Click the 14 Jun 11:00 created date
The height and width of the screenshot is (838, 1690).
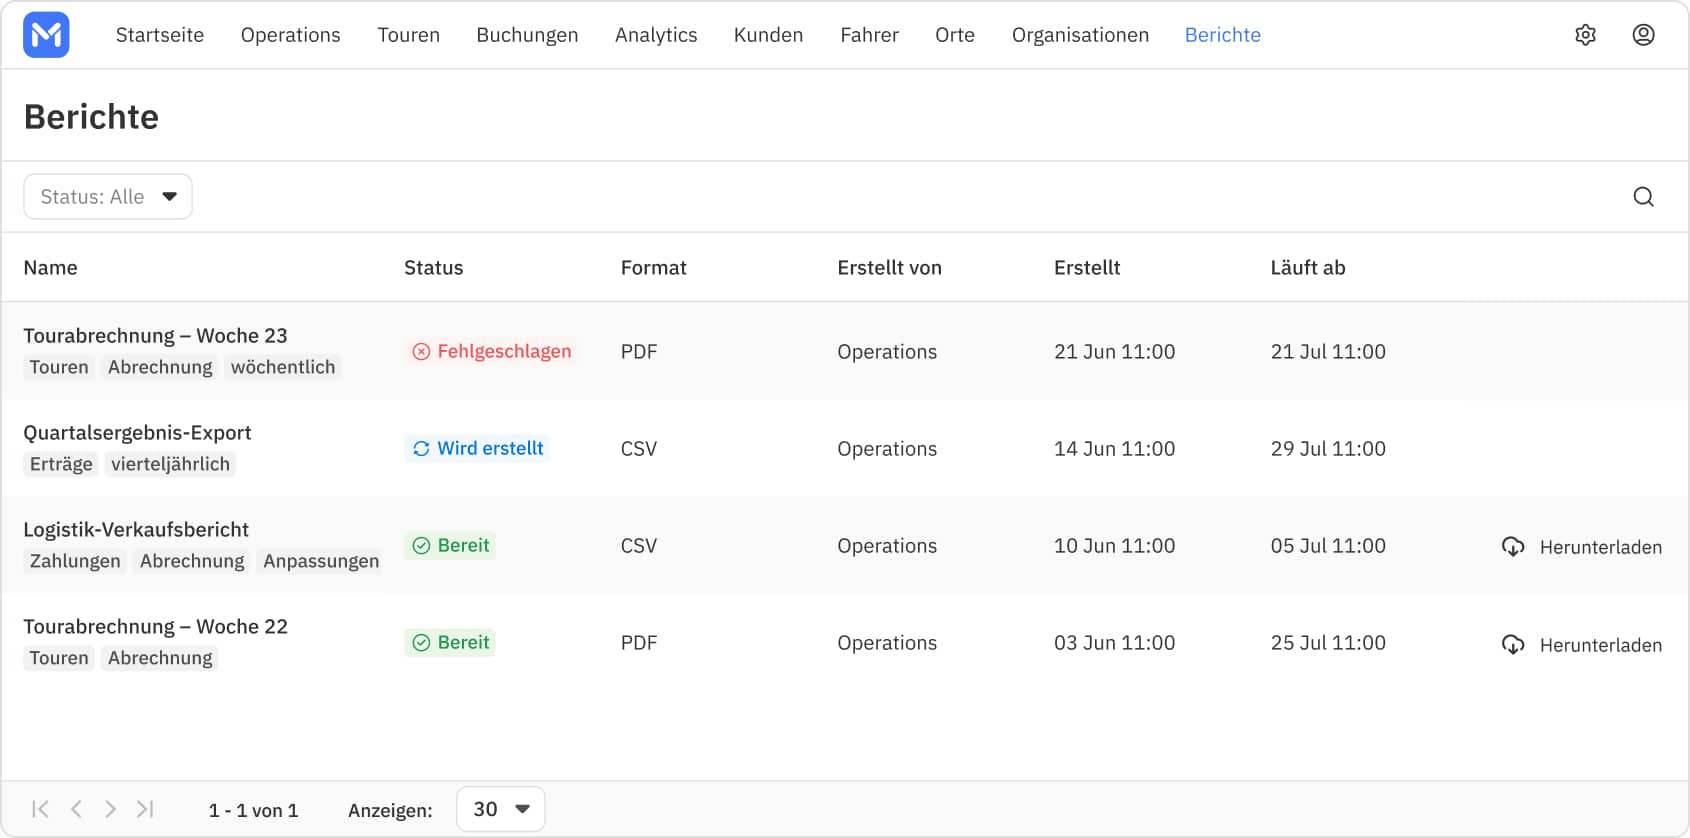pyautogui.click(x=1114, y=449)
